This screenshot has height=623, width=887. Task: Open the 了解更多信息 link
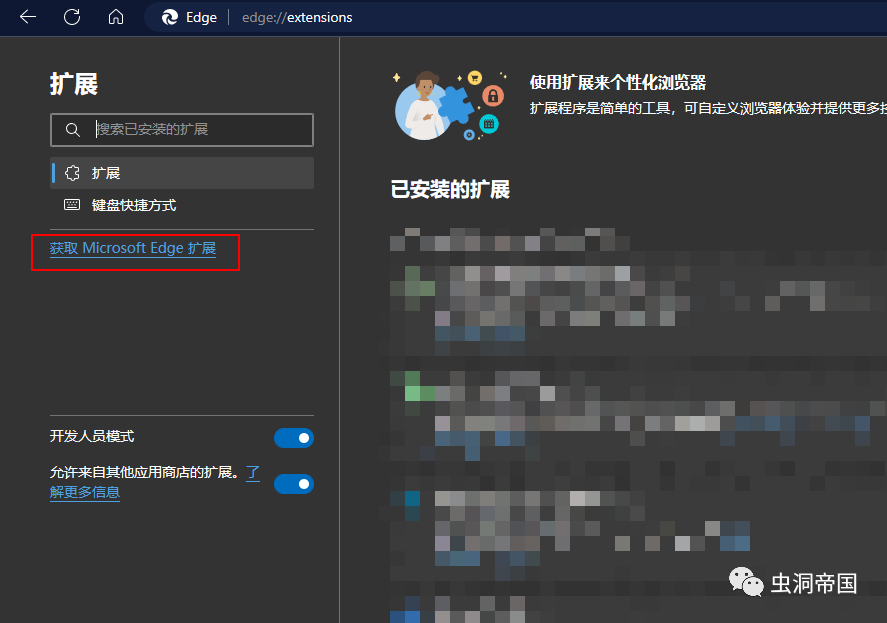pyautogui.click(x=85, y=492)
